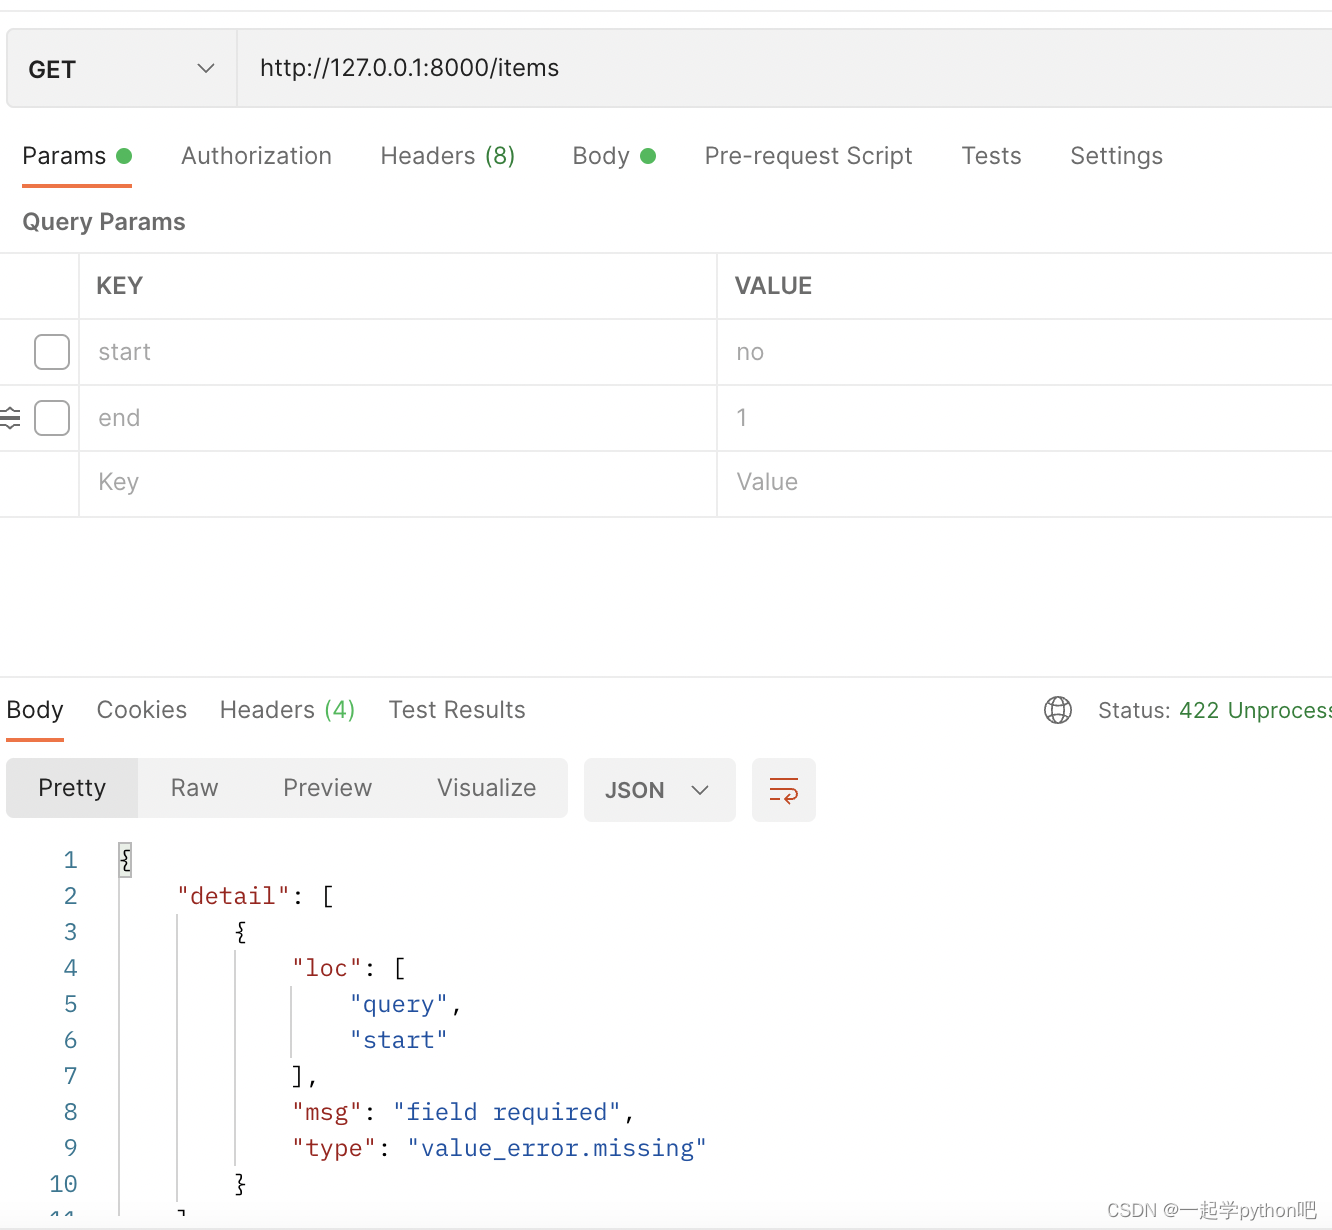Click the "start" value in the response
This screenshot has height=1230, width=1332.
point(399,1040)
